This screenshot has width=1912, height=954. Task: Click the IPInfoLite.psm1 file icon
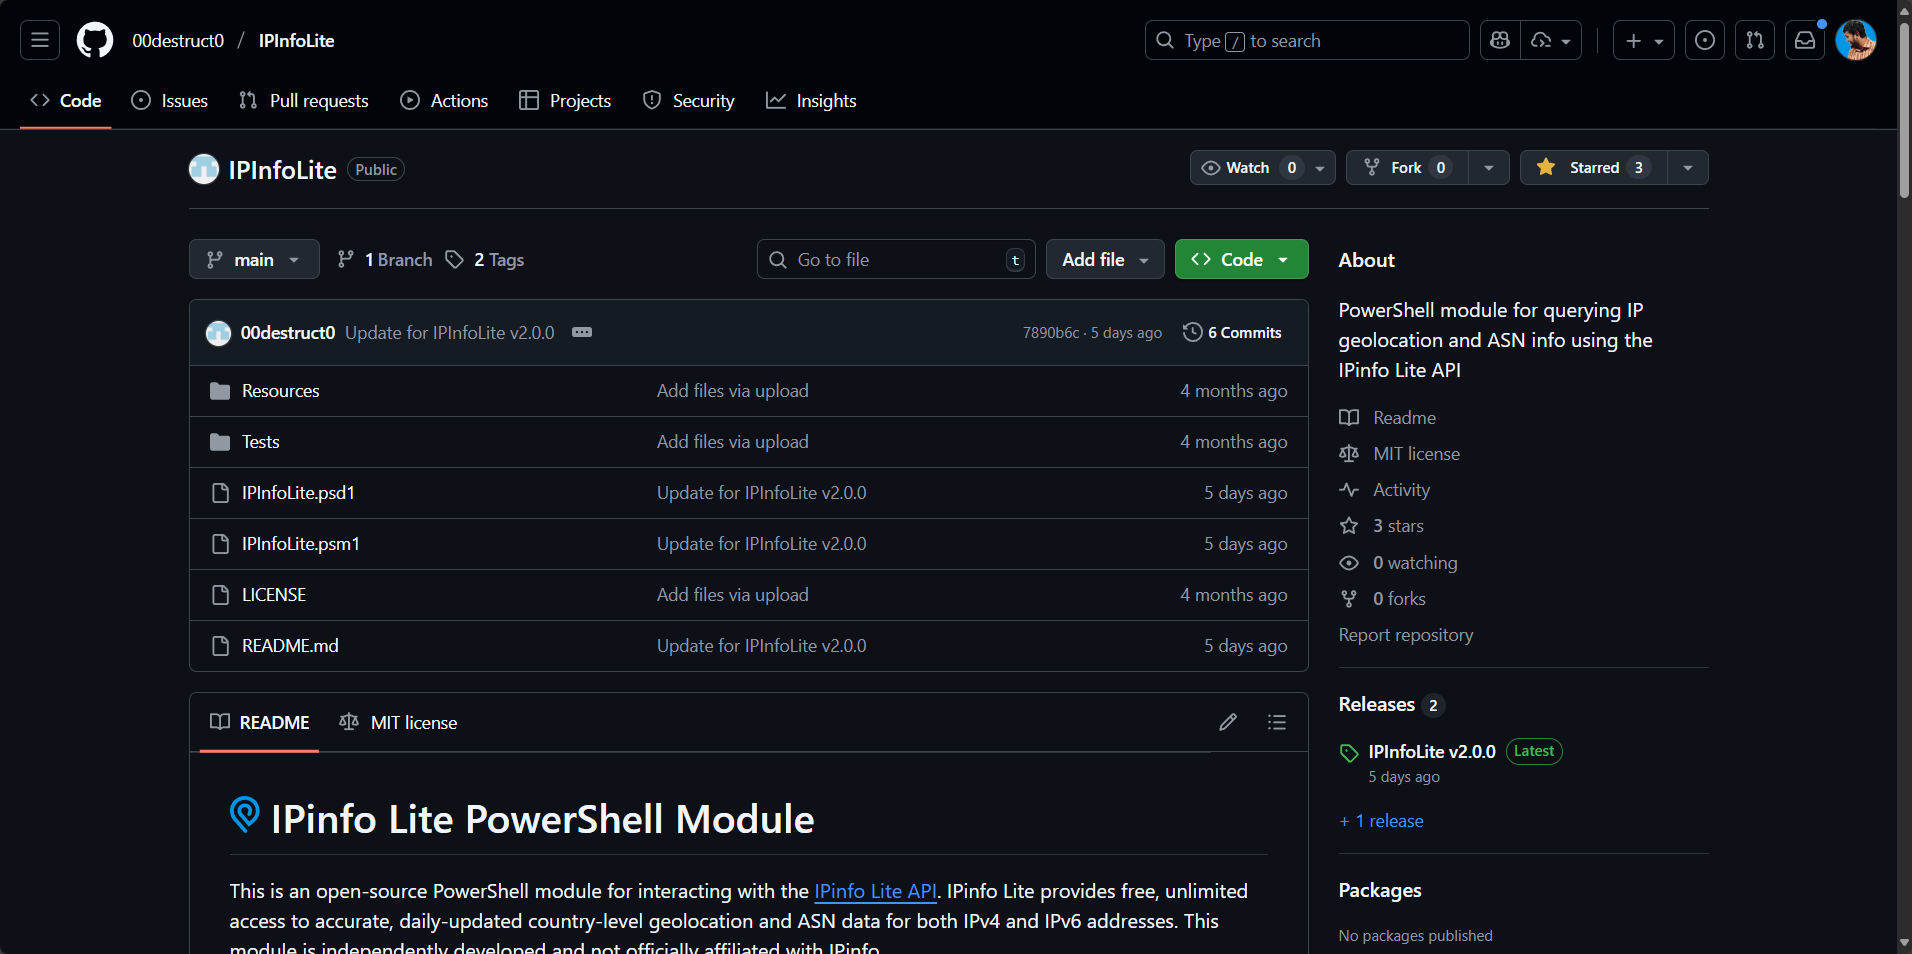point(220,544)
